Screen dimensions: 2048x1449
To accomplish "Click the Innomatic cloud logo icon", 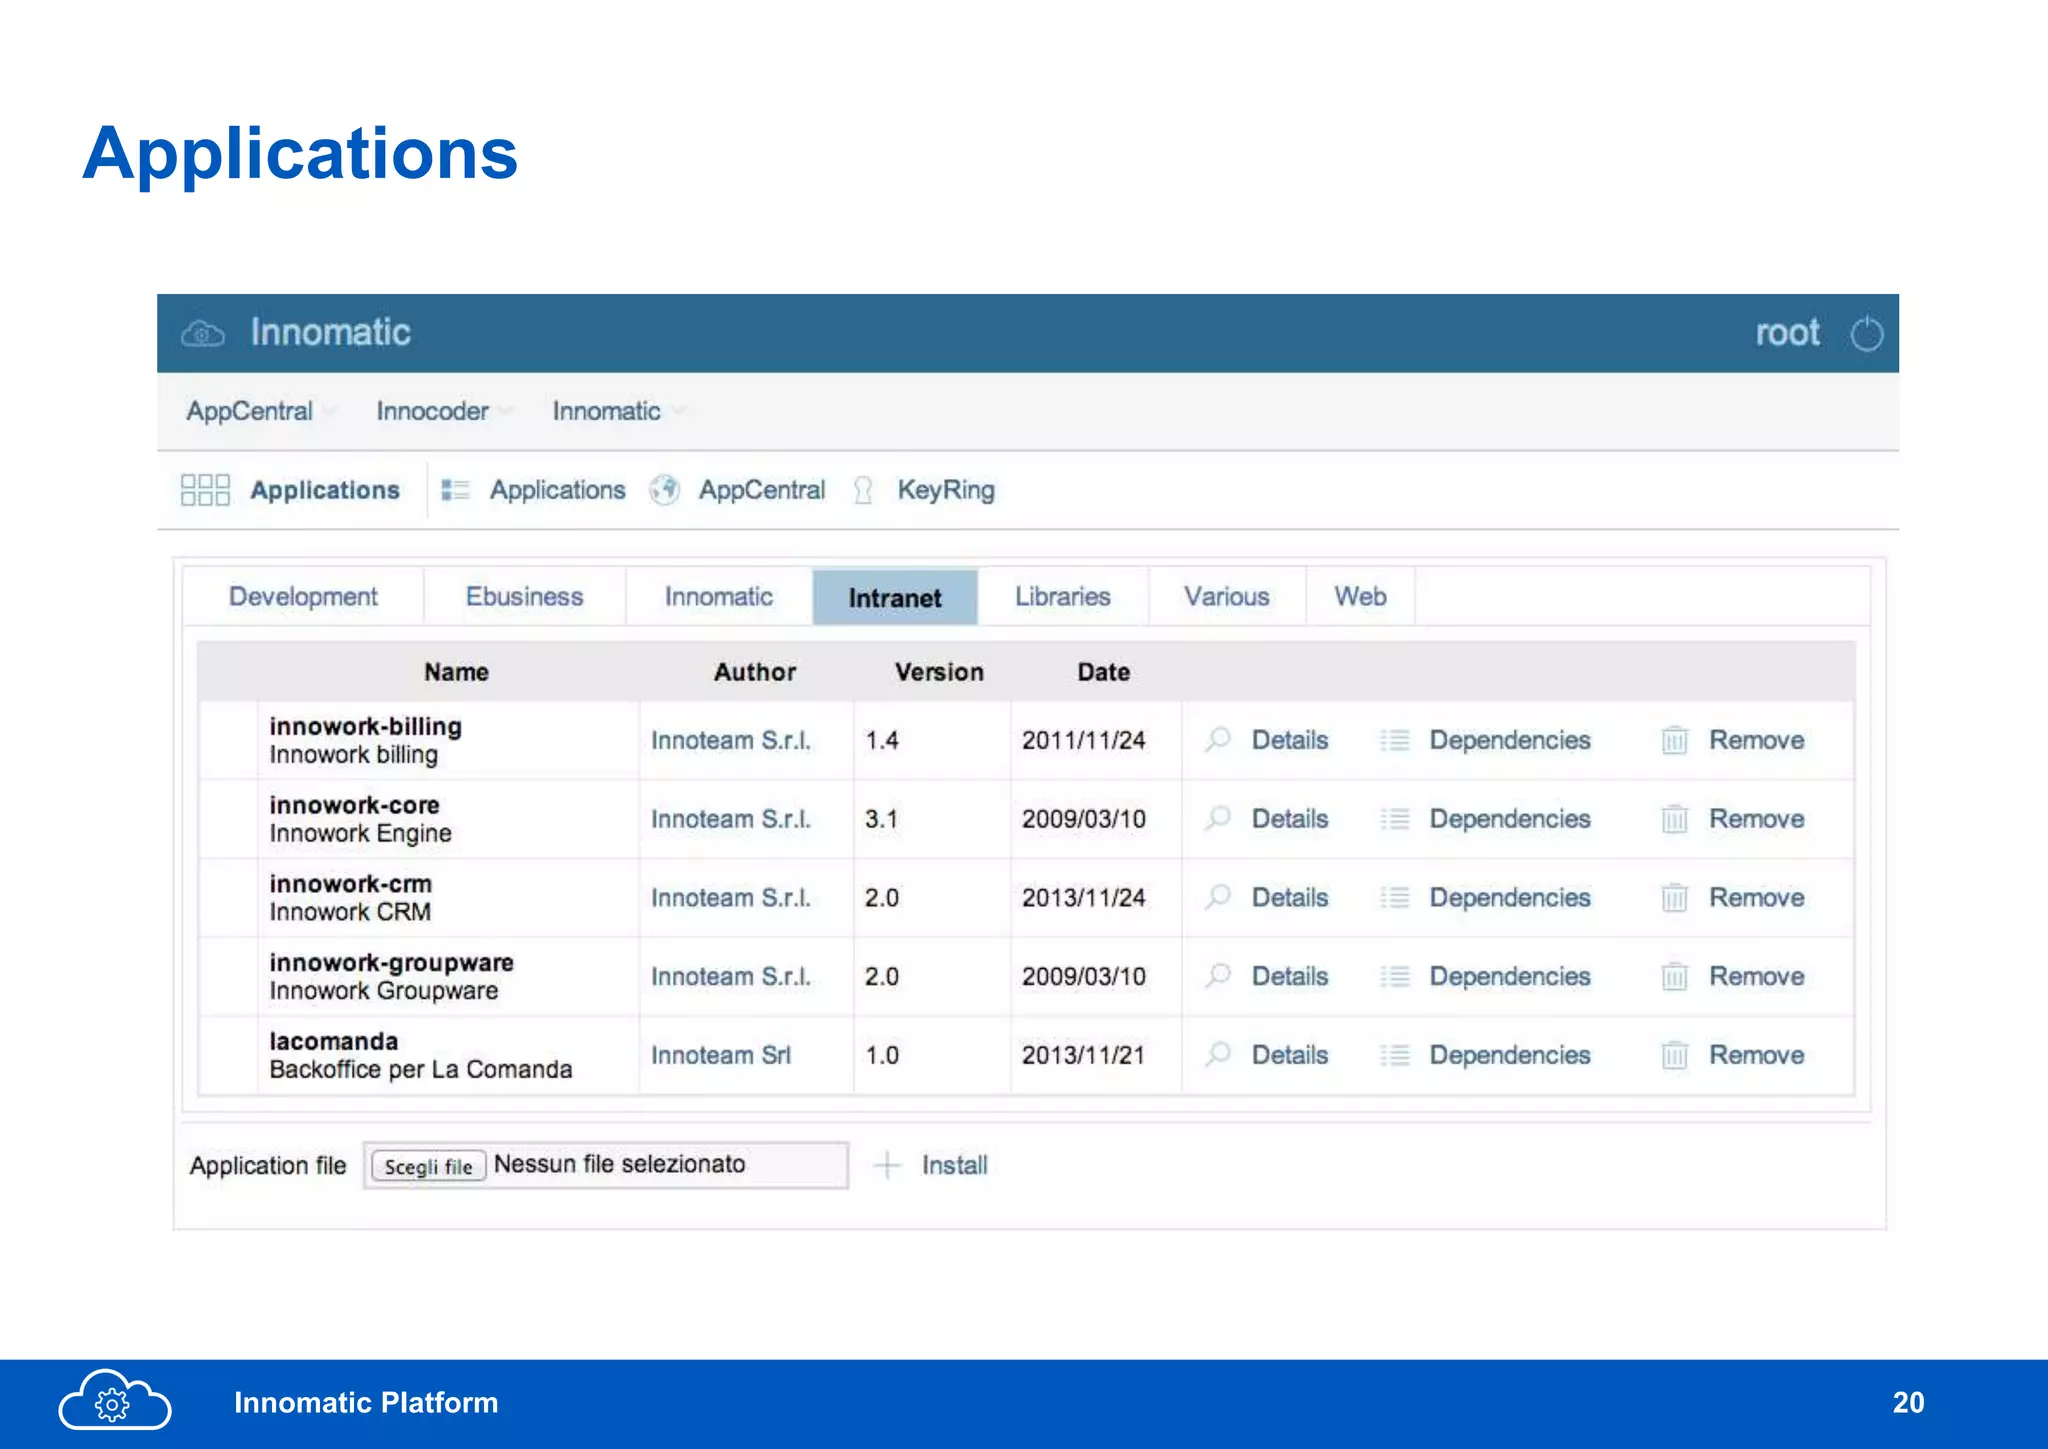I will tap(203, 333).
